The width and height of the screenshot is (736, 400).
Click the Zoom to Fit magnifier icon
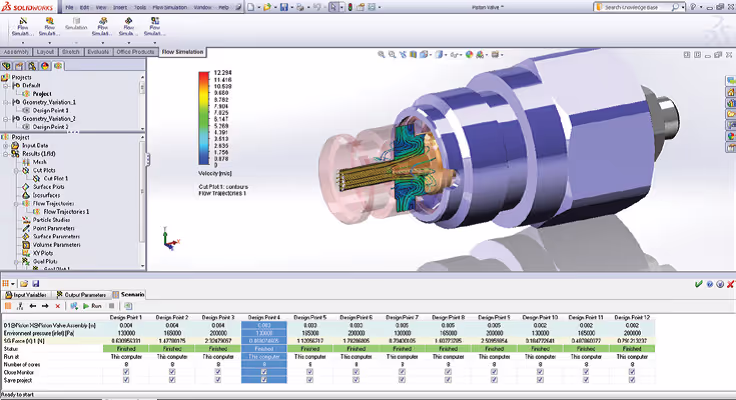tap(381, 55)
